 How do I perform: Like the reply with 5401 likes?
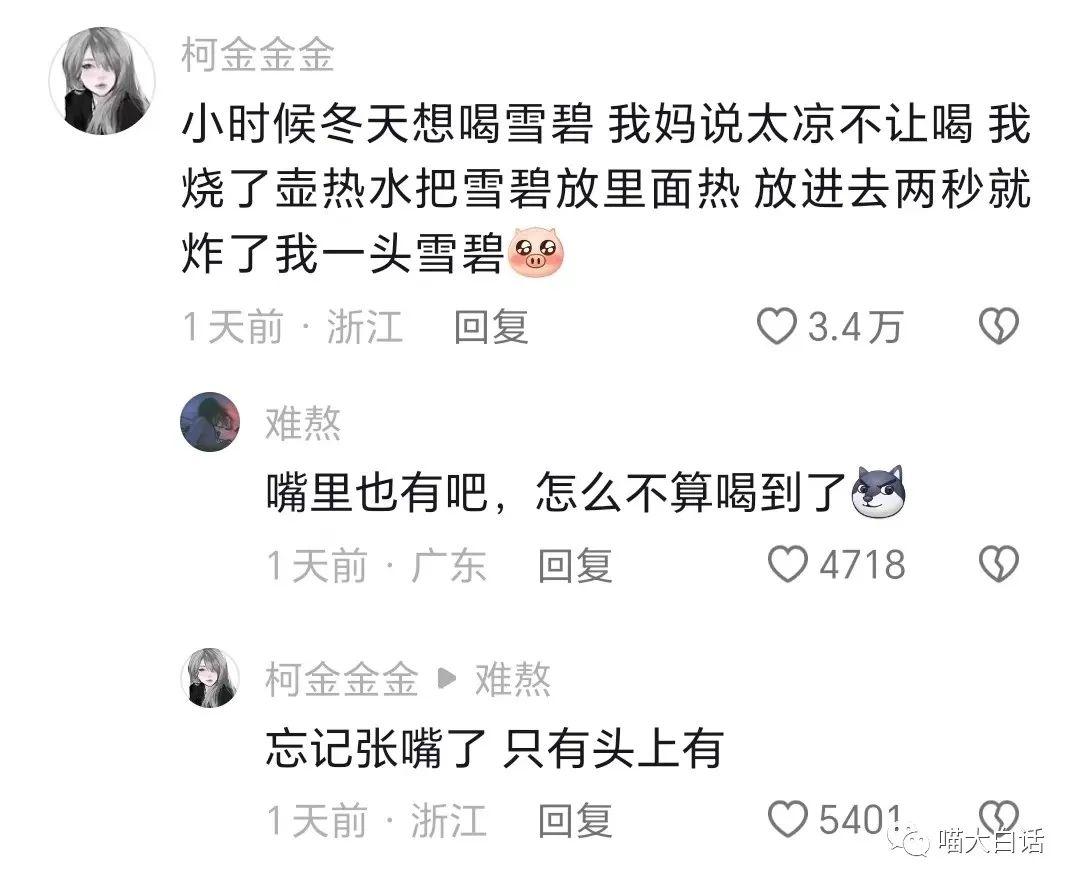tap(787, 819)
